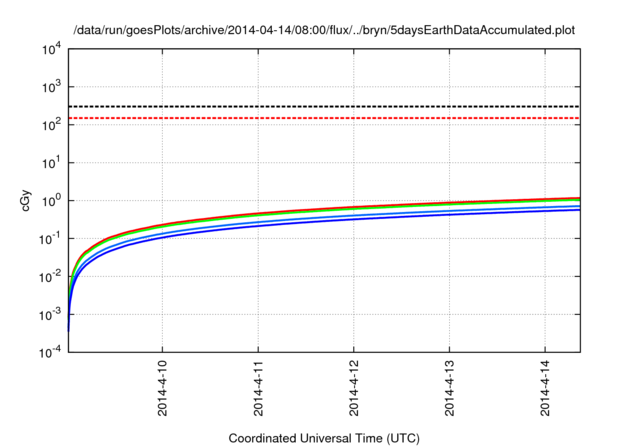Click the red dashed threshold line
The image size is (640, 448).
click(324, 118)
